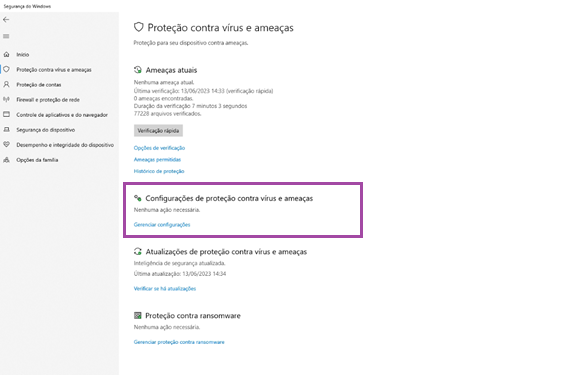The image size is (565, 375).
Task: Open Ameaças permitidas link
Action: (157, 159)
